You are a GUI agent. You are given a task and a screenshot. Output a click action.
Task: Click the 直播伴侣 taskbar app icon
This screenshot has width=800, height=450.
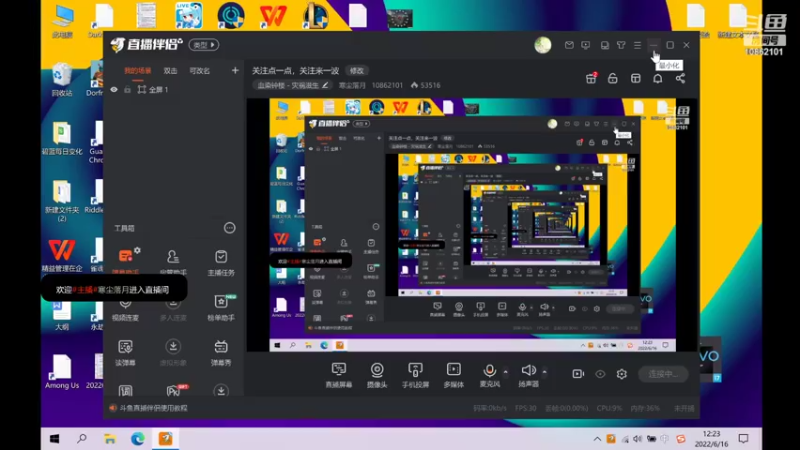click(x=165, y=439)
